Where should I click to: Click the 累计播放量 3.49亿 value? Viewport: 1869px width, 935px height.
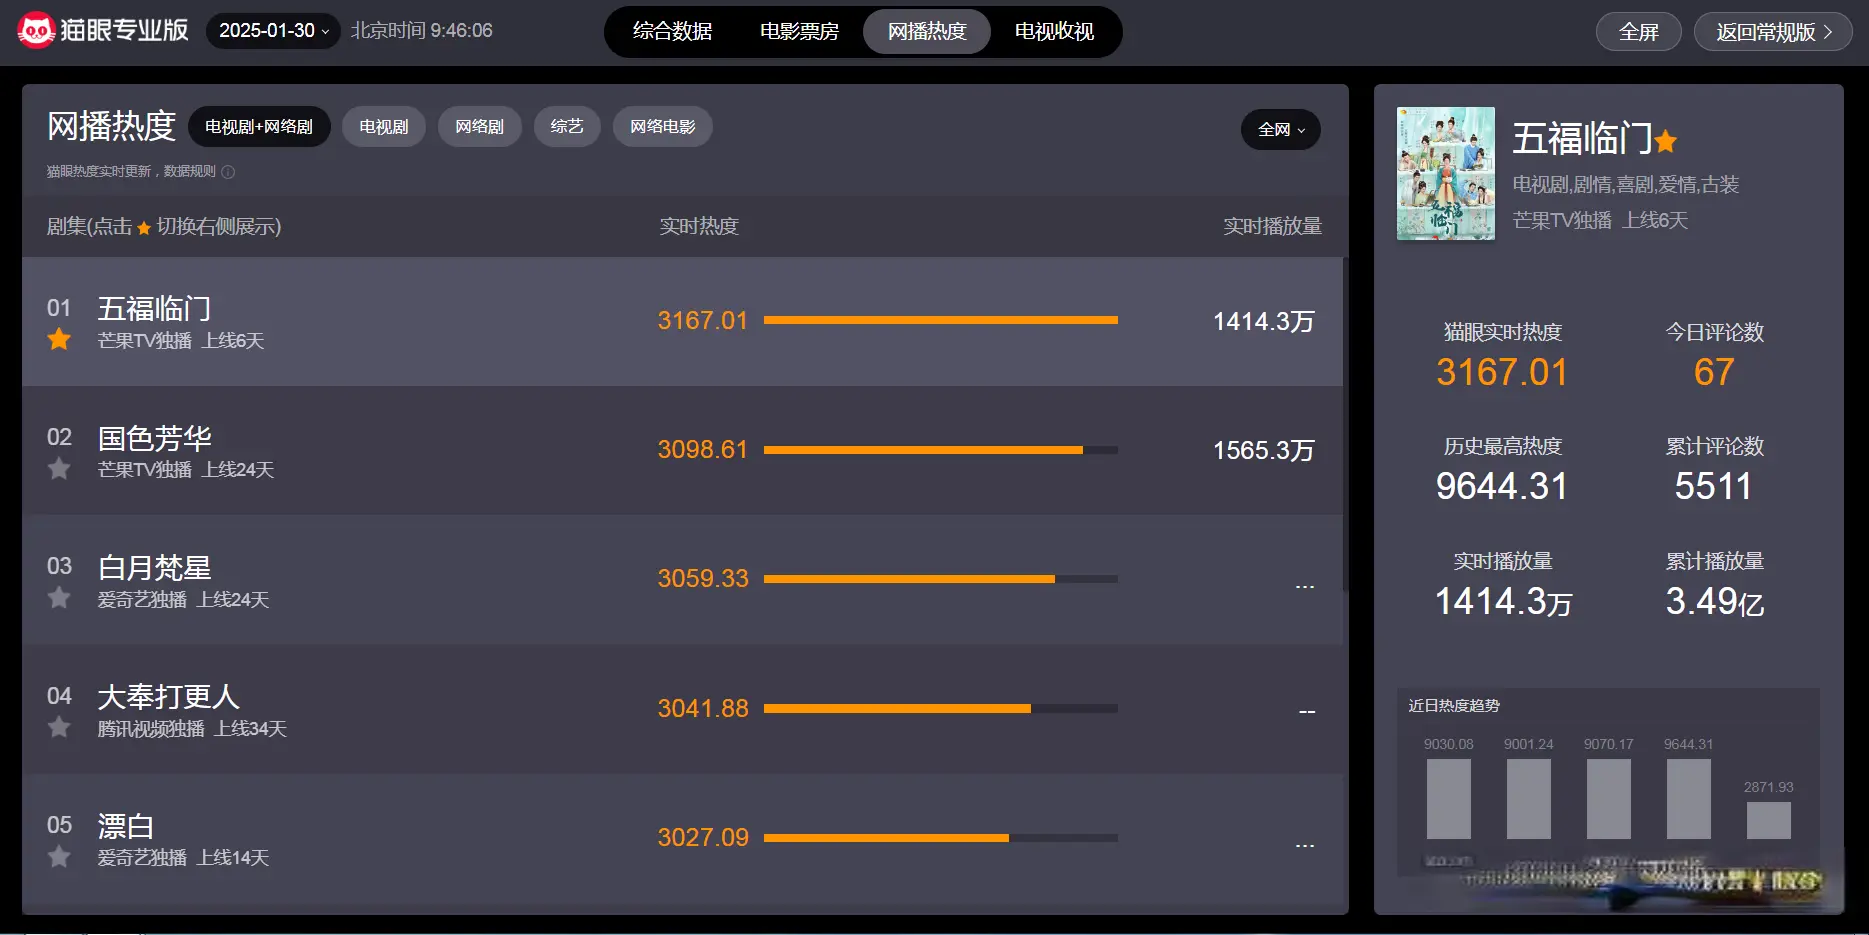click(1714, 601)
